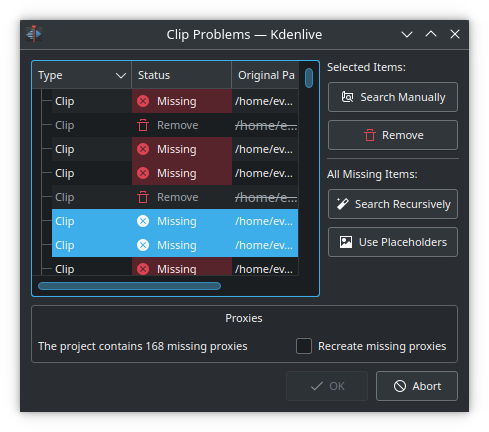
Task: Click the red trash icon on Remove button
Action: pyautogui.click(x=370, y=135)
